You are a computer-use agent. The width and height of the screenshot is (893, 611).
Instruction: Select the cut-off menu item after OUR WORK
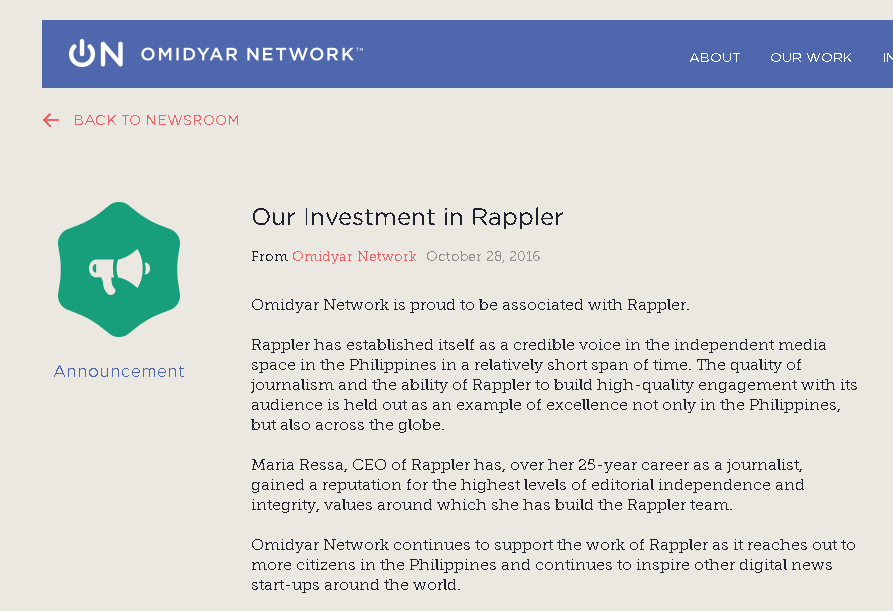coord(888,58)
